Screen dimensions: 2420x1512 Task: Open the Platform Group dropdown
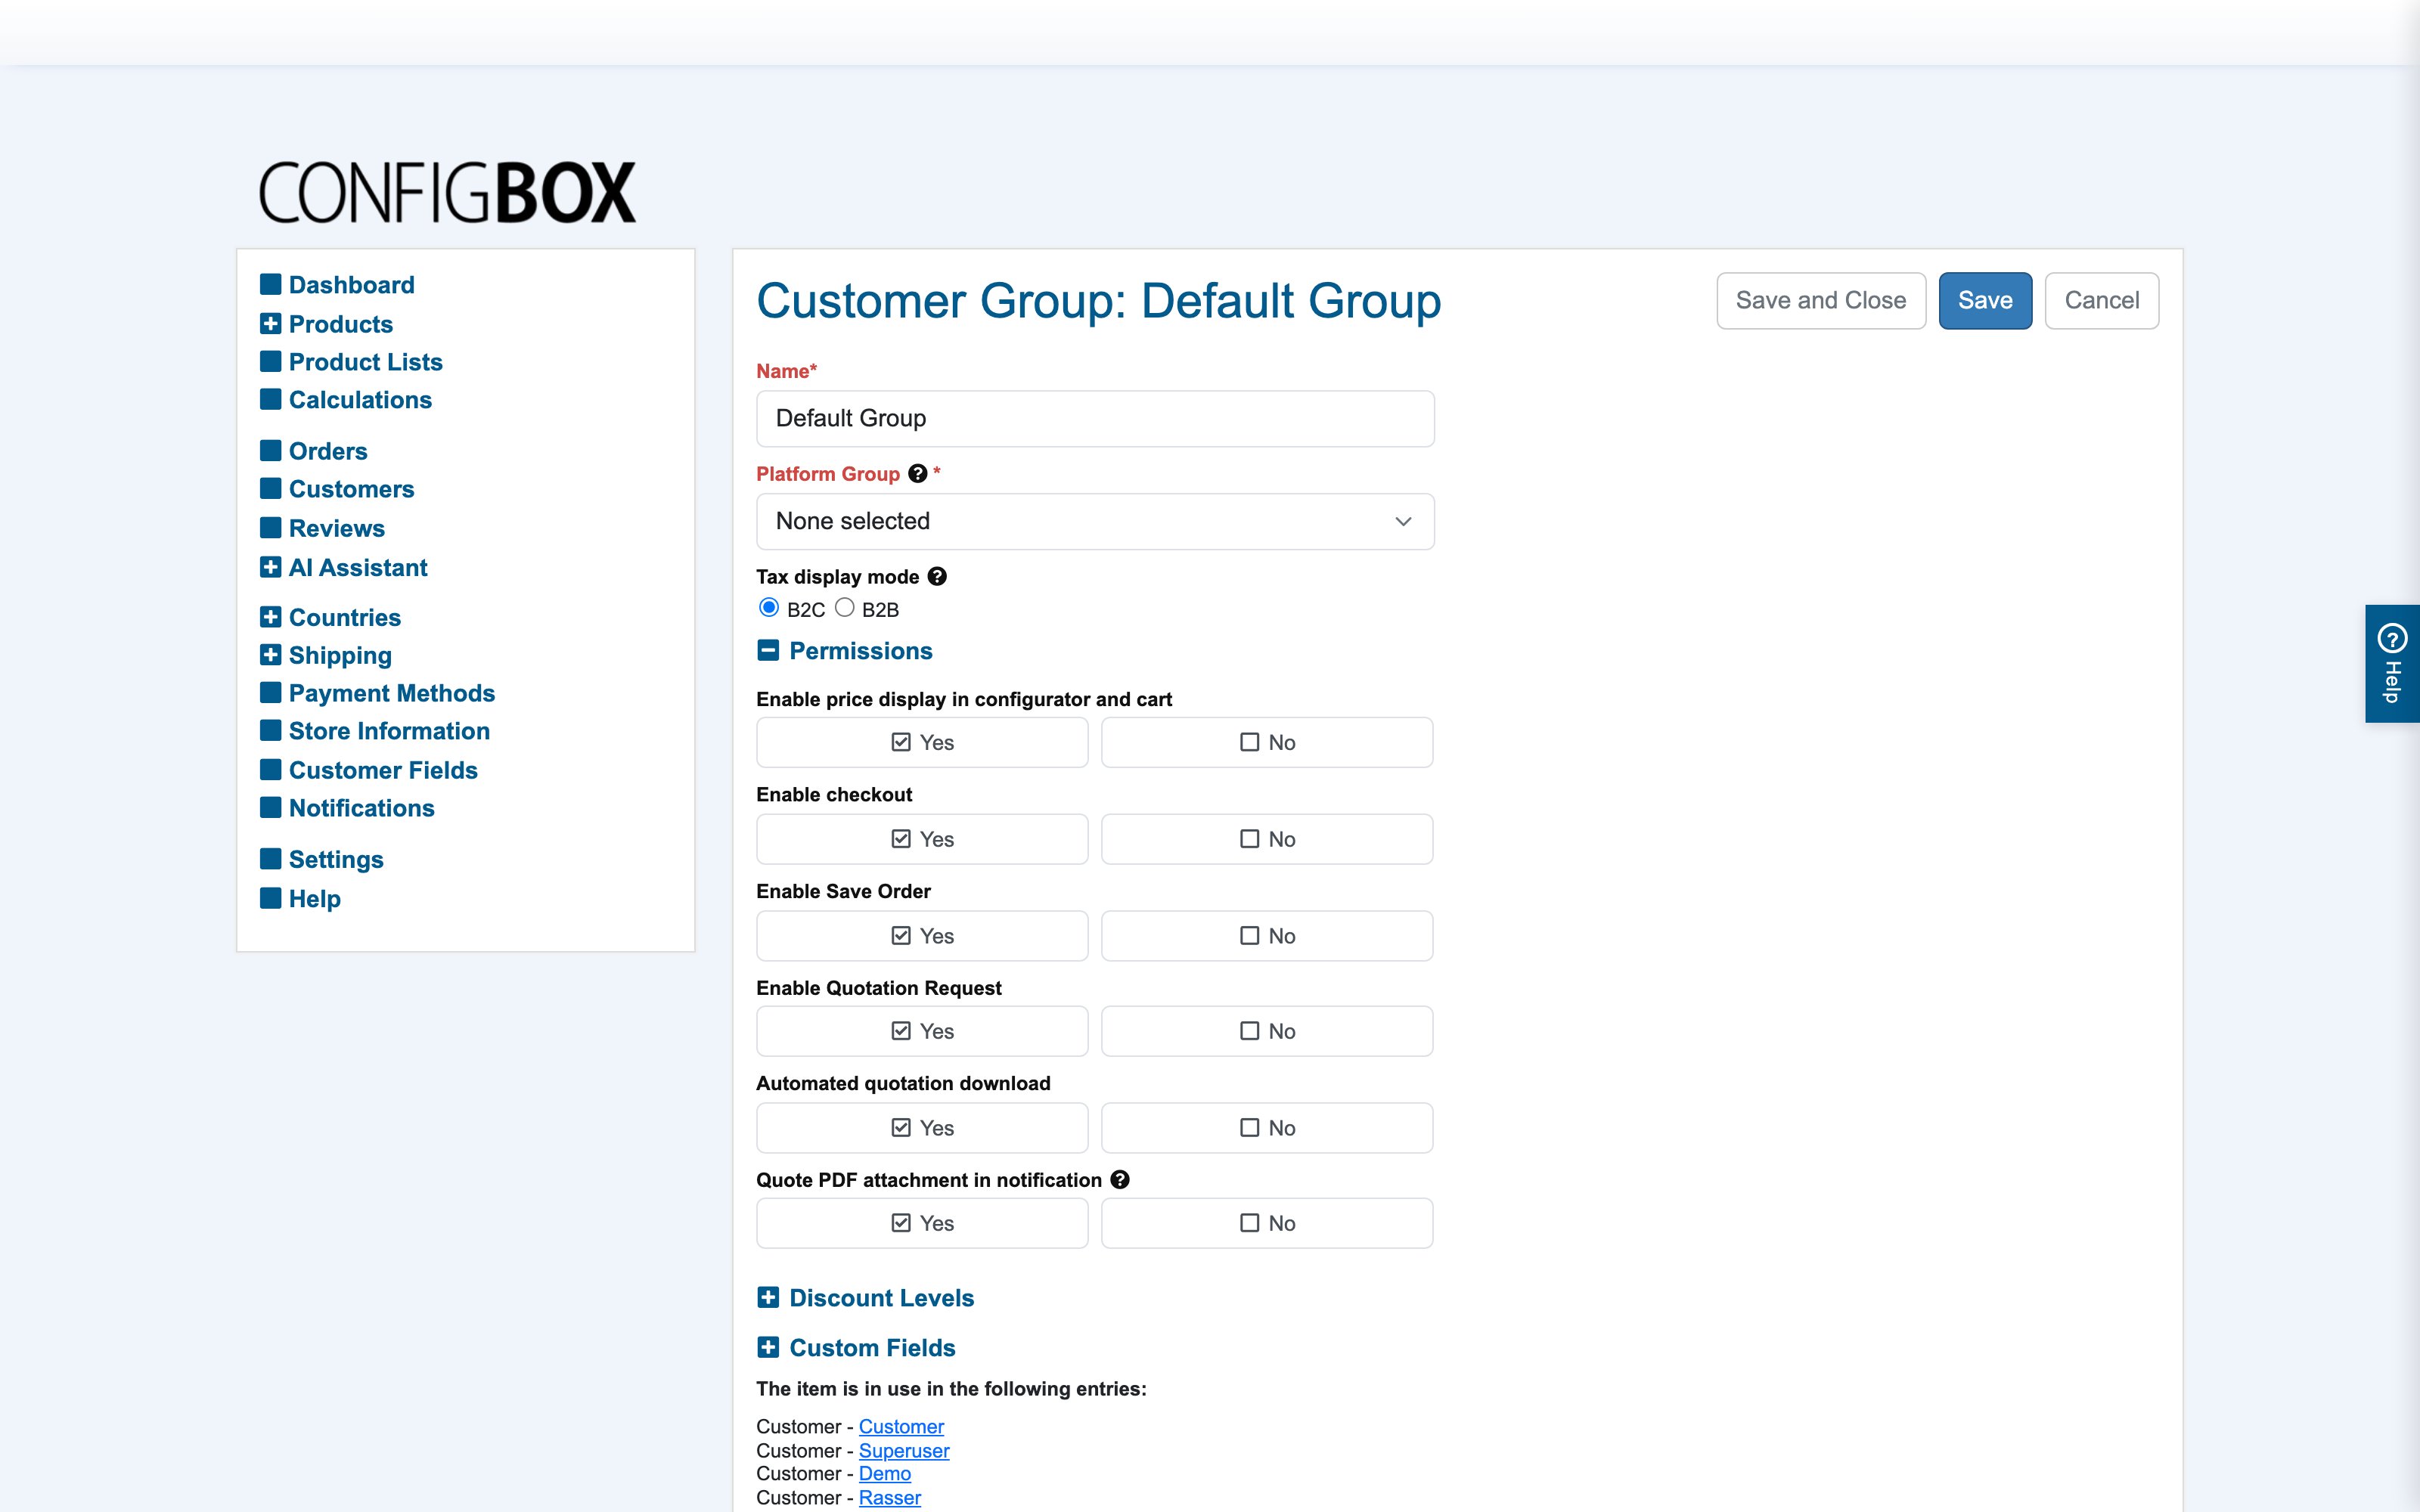(x=1095, y=522)
